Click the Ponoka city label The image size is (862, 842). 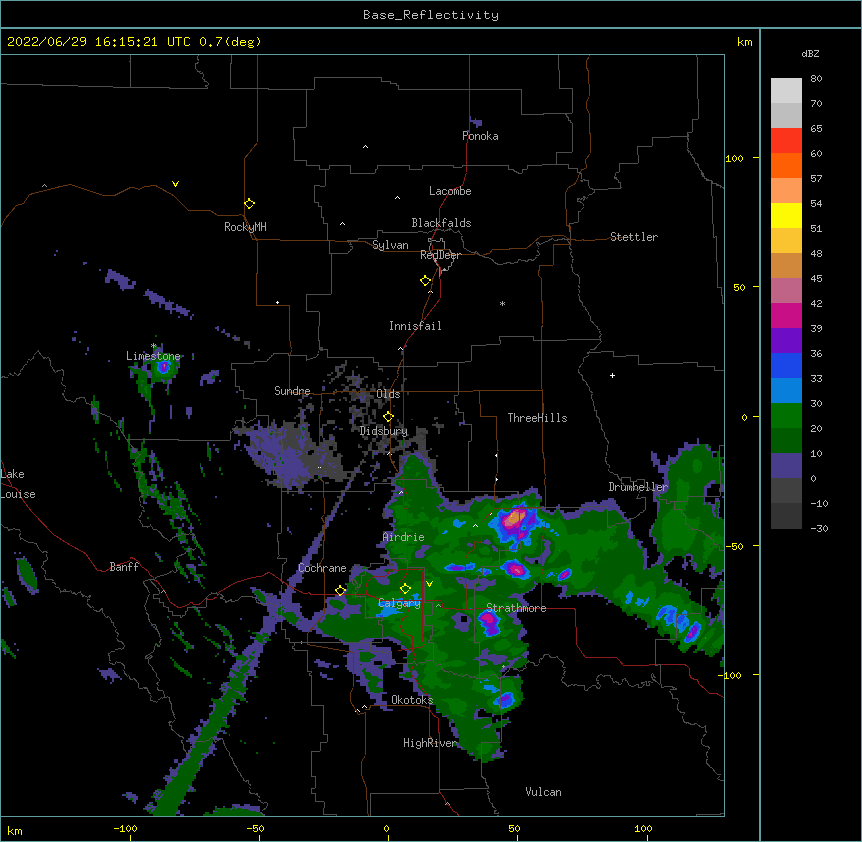point(480,136)
